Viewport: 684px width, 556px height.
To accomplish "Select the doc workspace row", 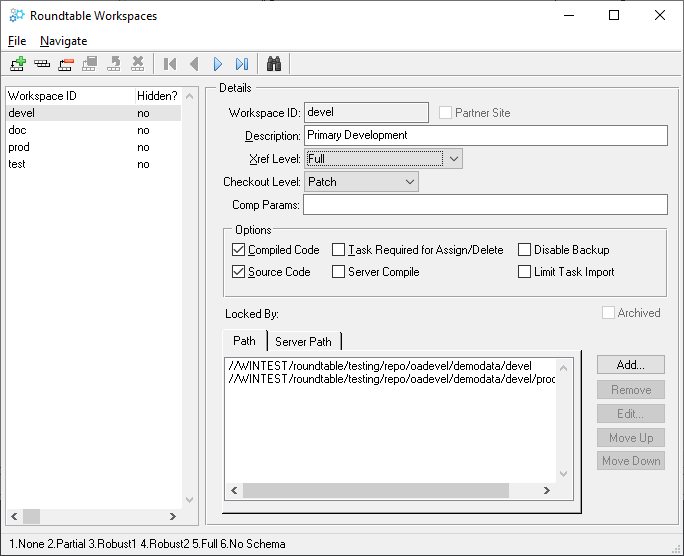I will (93, 130).
